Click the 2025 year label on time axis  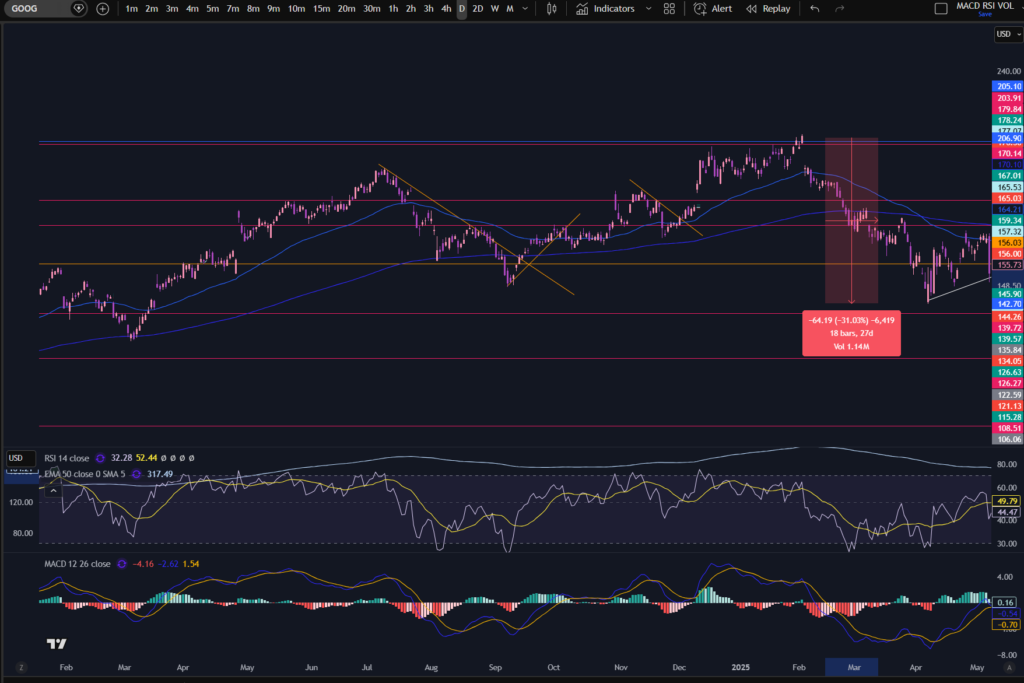[x=741, y=667]
